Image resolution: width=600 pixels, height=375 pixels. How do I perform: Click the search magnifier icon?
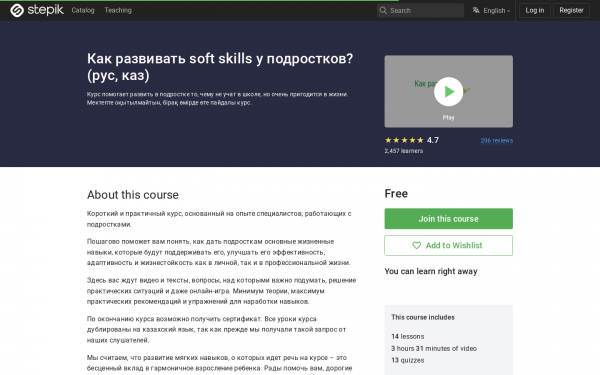(x=383, y=10)
